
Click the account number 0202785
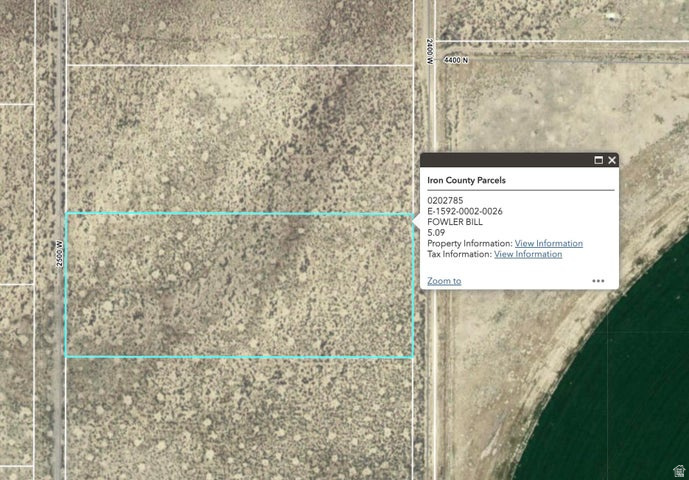[444, 200]
